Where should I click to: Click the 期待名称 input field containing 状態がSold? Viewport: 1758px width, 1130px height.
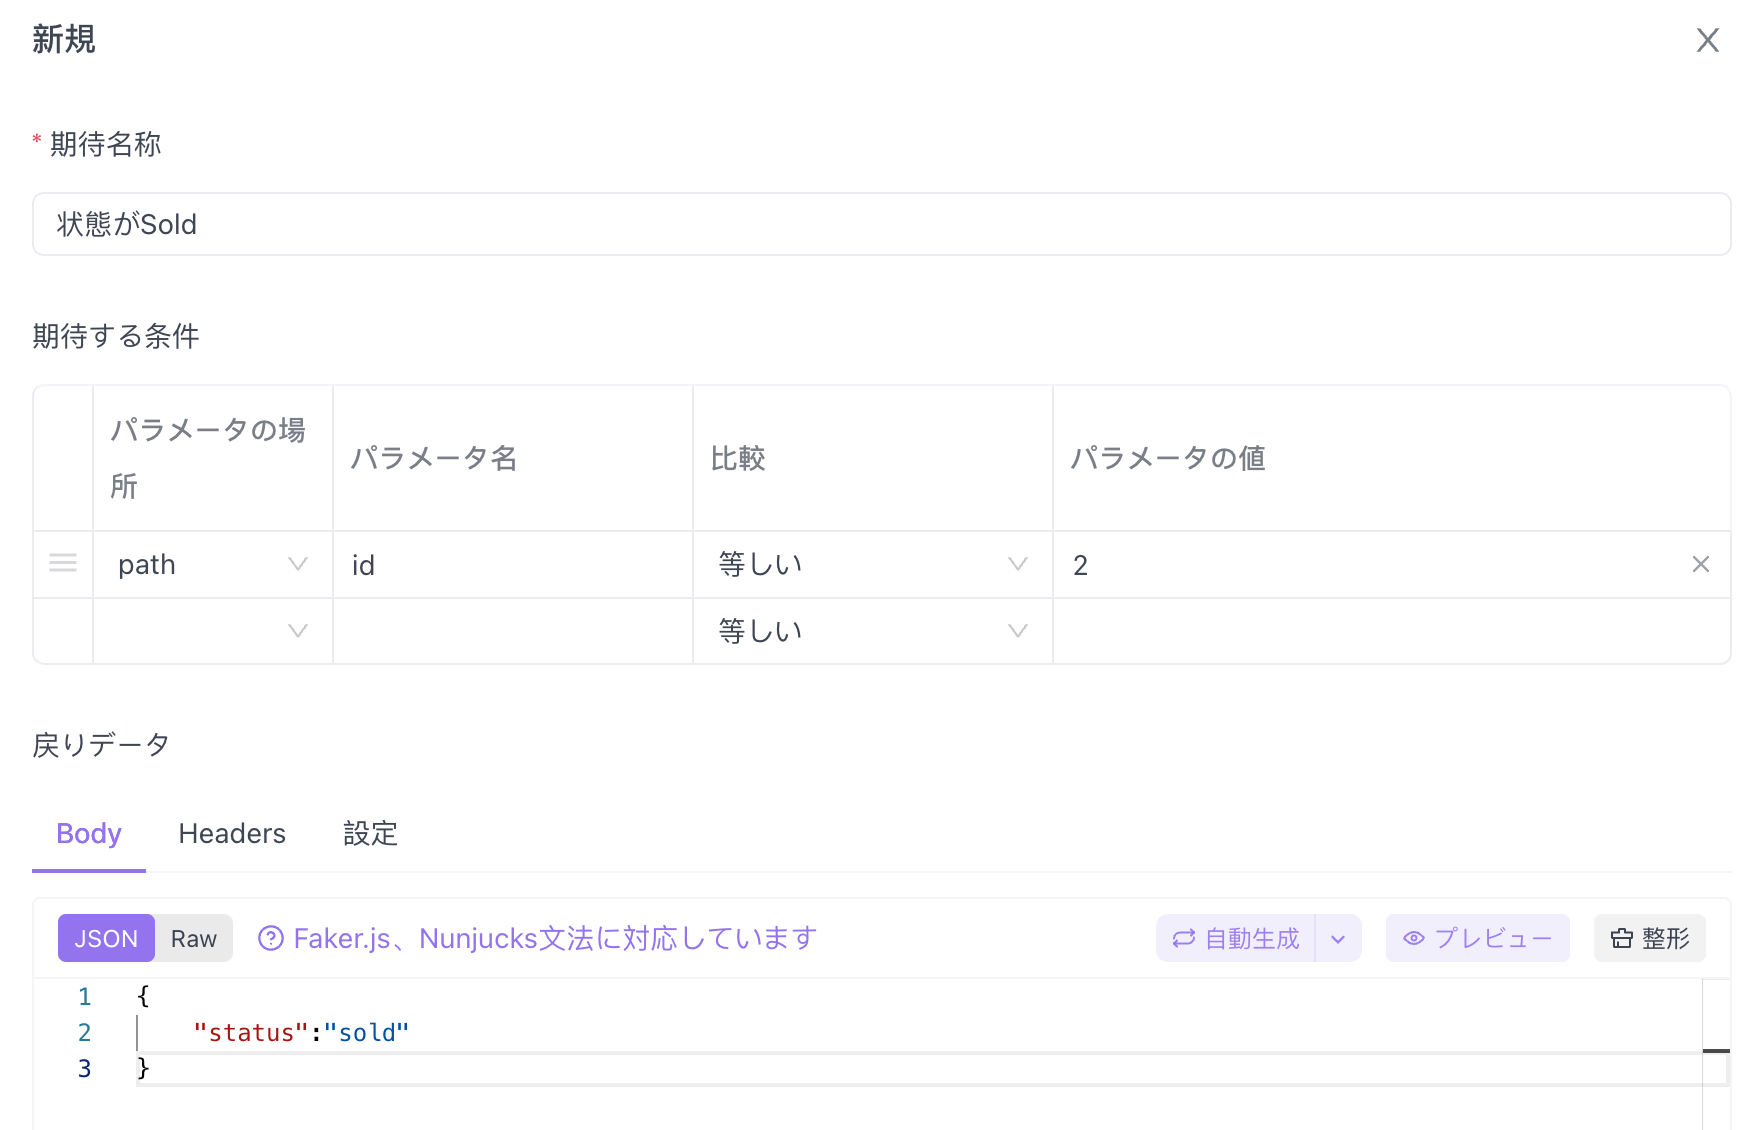pyautogui.click(x=881, y=224)
